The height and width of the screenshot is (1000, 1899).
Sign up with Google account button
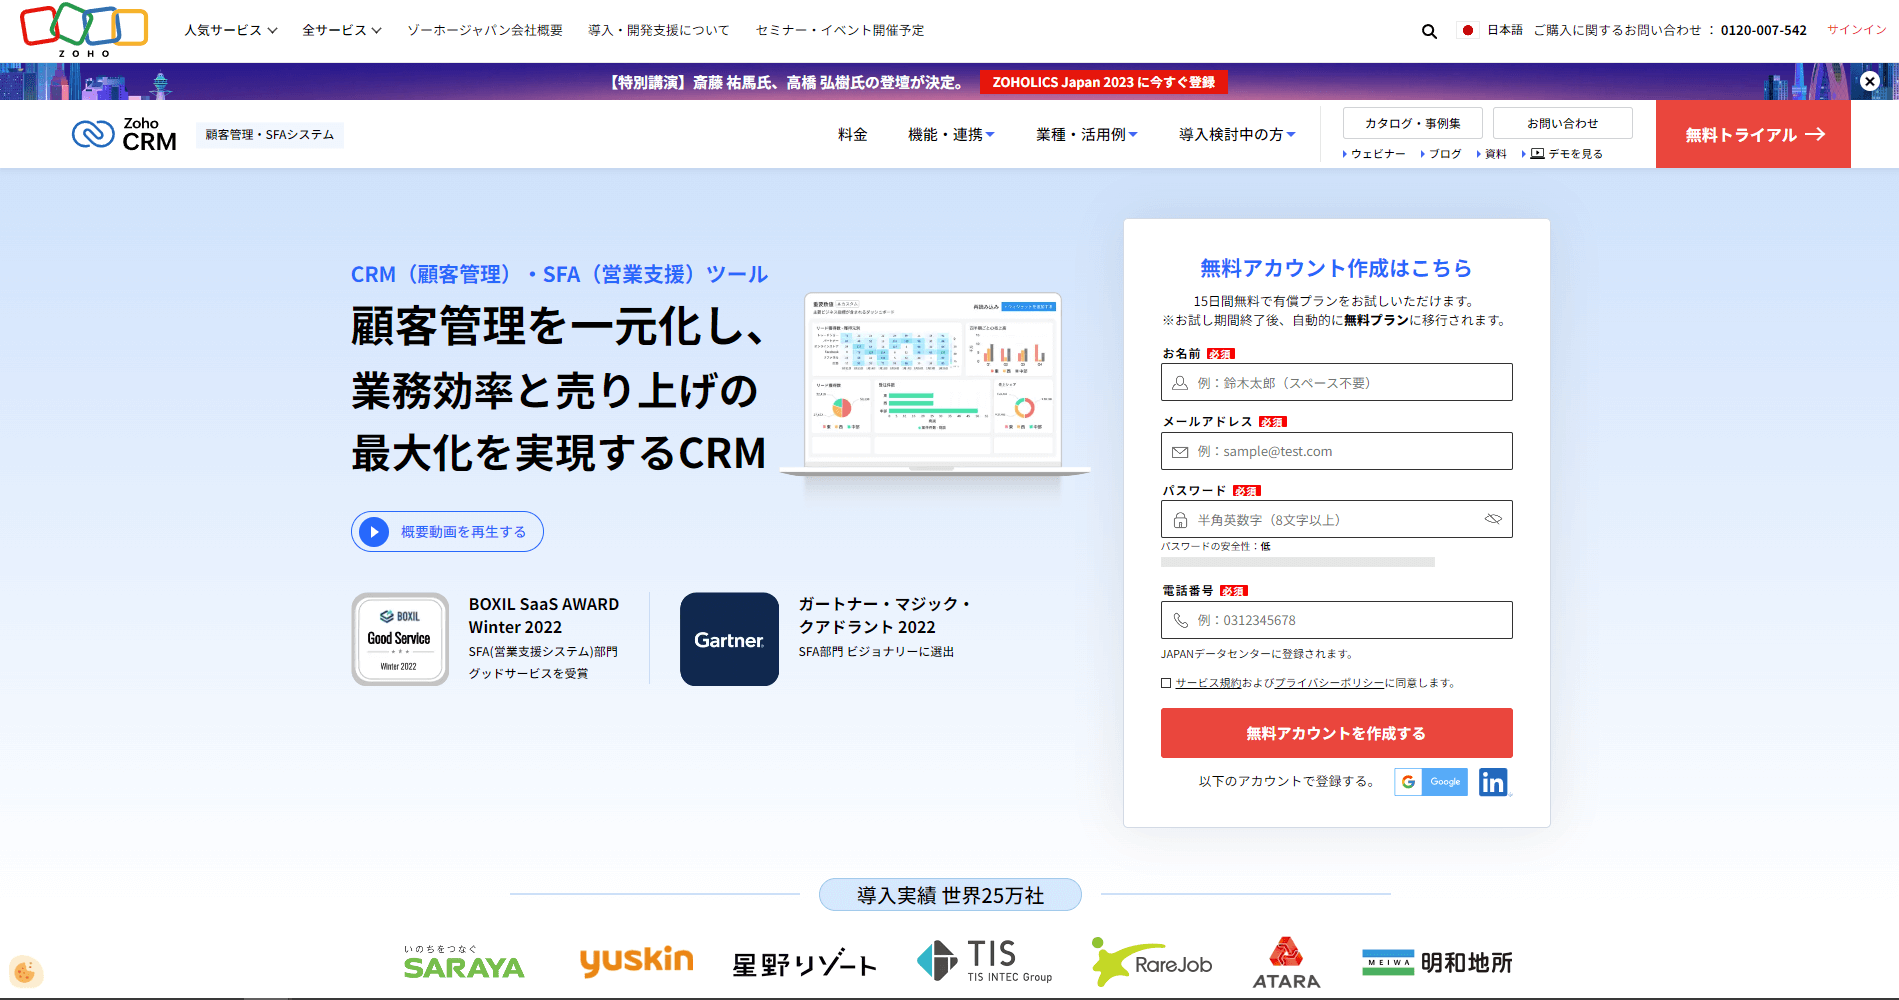pos(1431,782)
